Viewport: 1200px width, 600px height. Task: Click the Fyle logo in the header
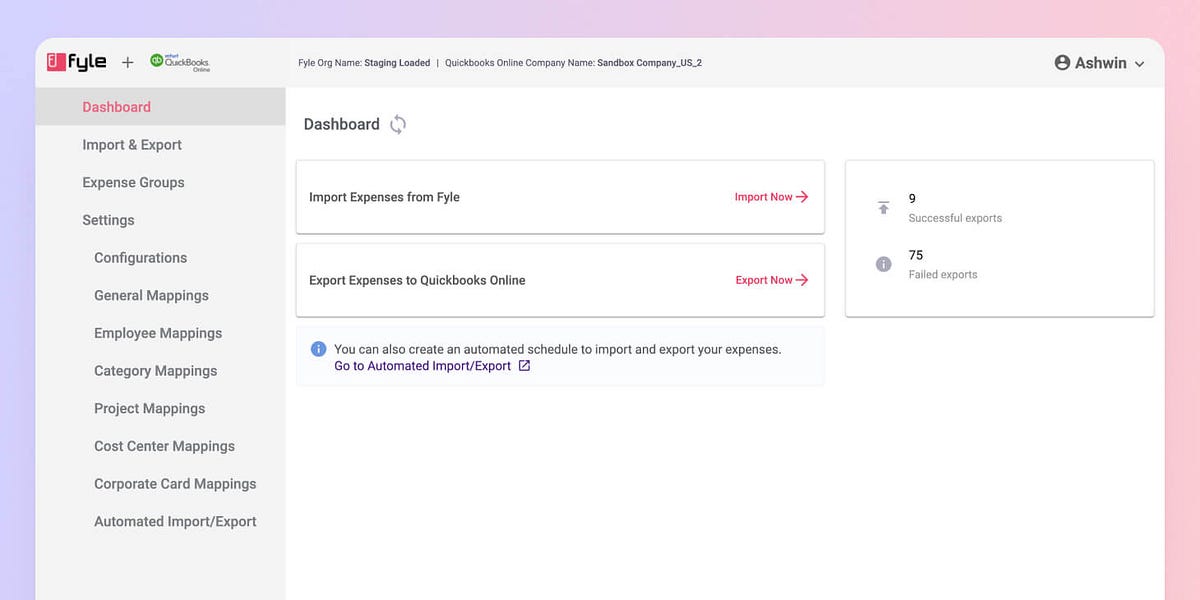[x=78, y=61]
